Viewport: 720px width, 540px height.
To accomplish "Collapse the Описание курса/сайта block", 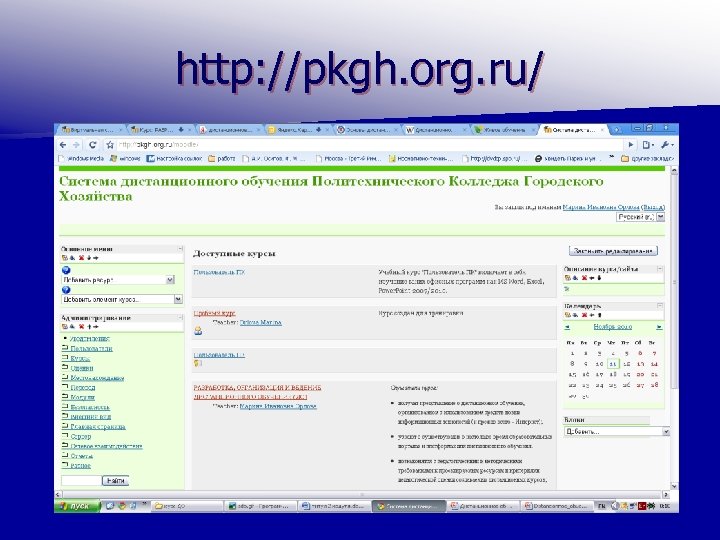I will (659, 269).
